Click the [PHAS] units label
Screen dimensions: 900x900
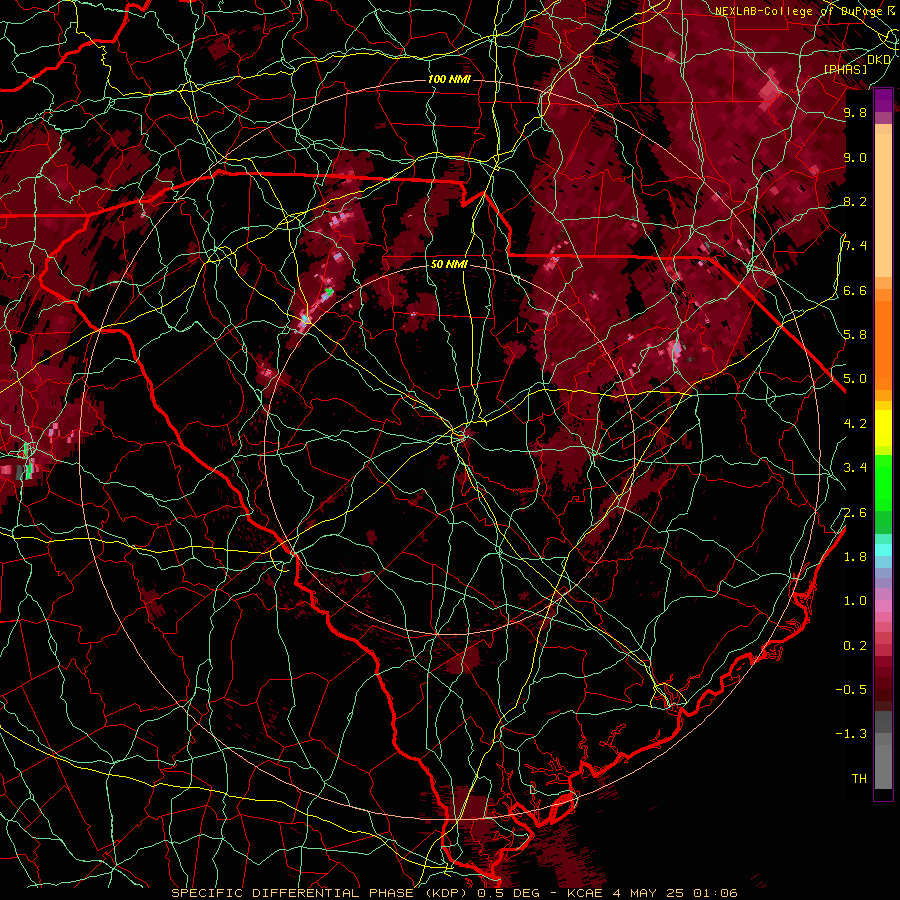(x=845, y=69)
